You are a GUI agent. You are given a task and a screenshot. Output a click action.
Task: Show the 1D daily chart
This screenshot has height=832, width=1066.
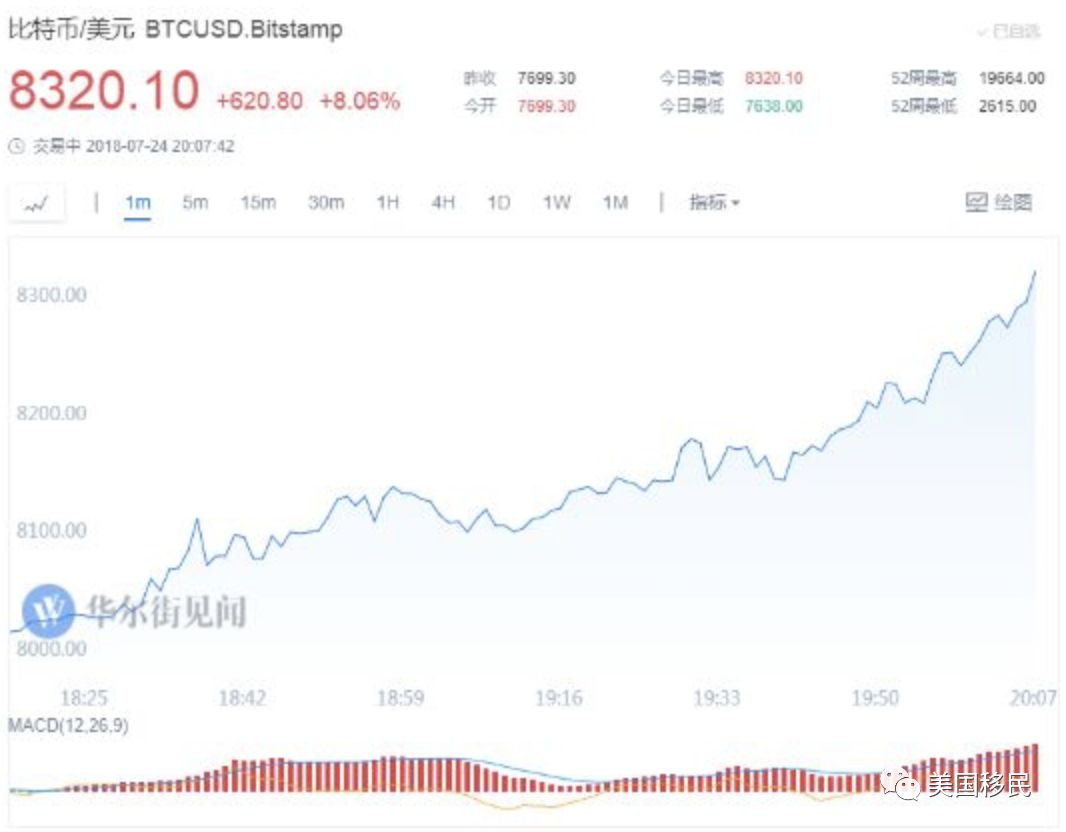(x=498, y=203)
